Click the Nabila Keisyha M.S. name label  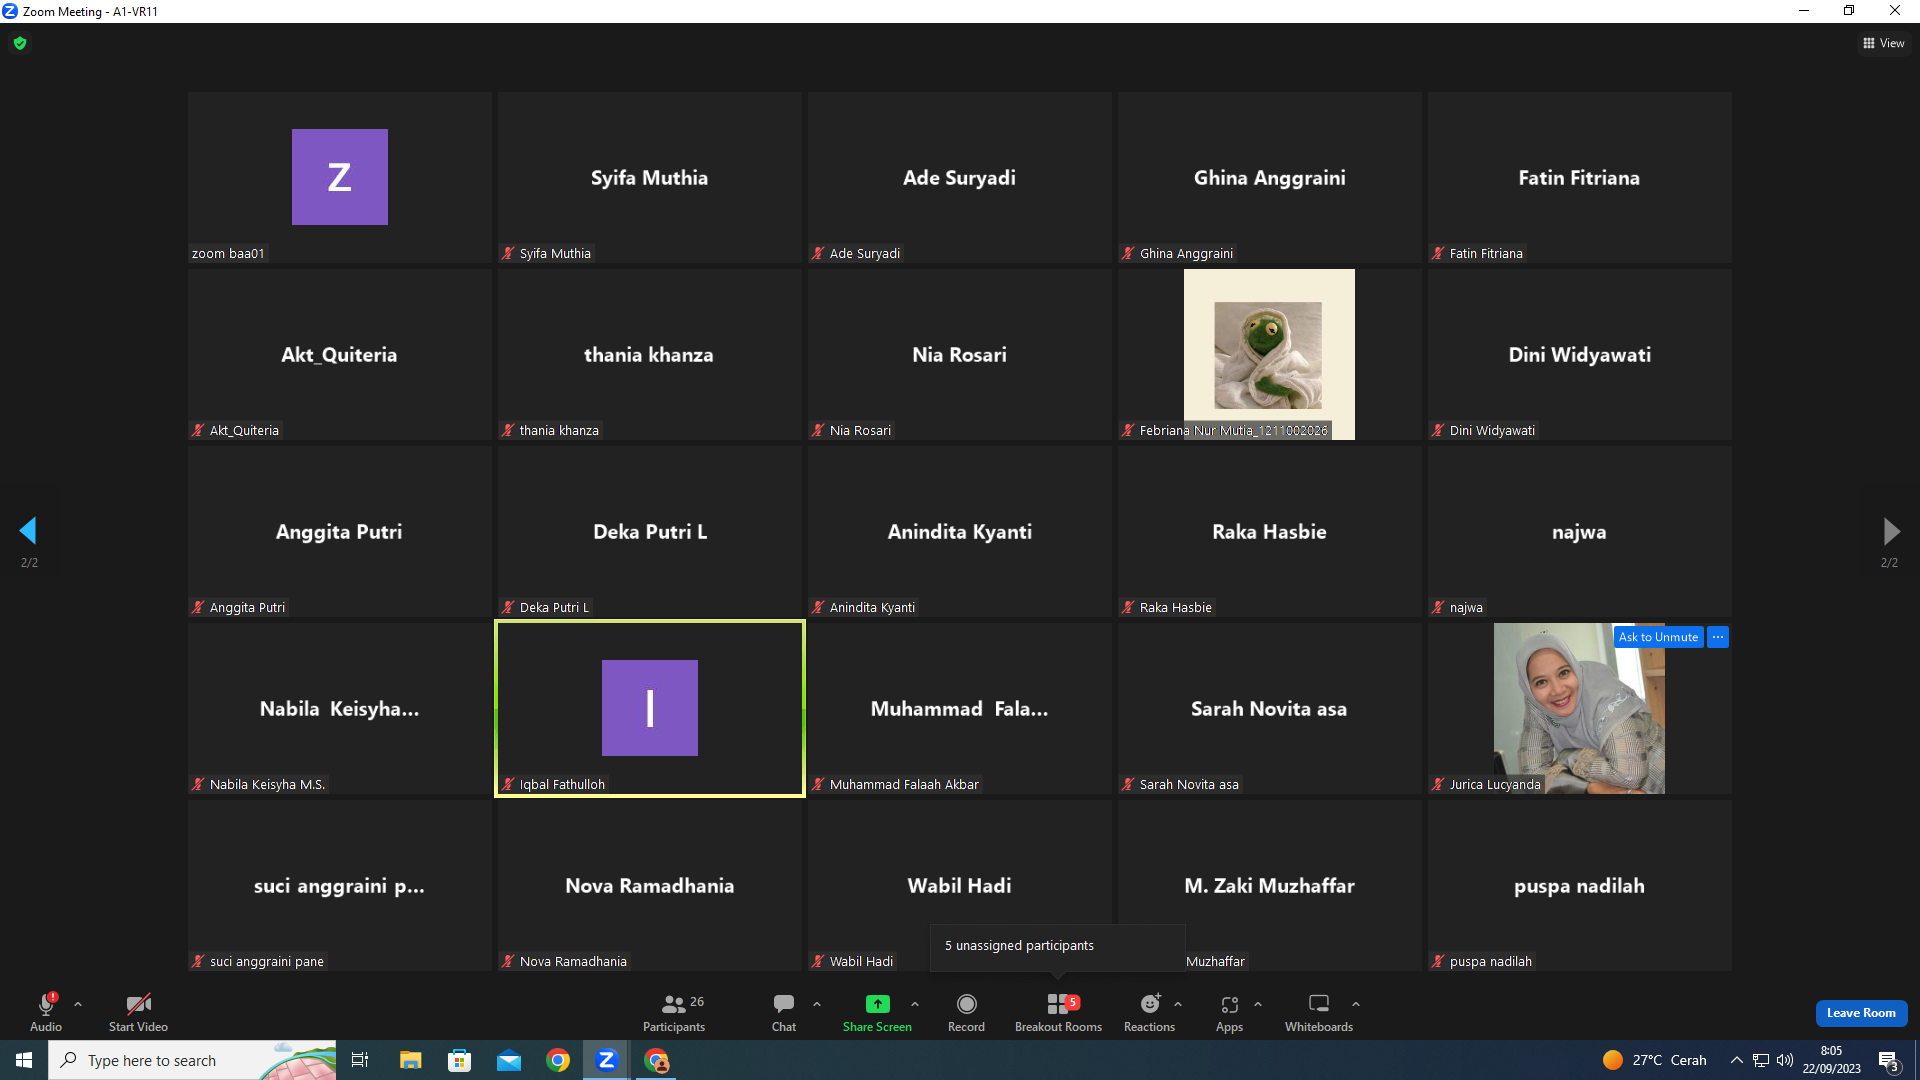[x=267, y=785]
